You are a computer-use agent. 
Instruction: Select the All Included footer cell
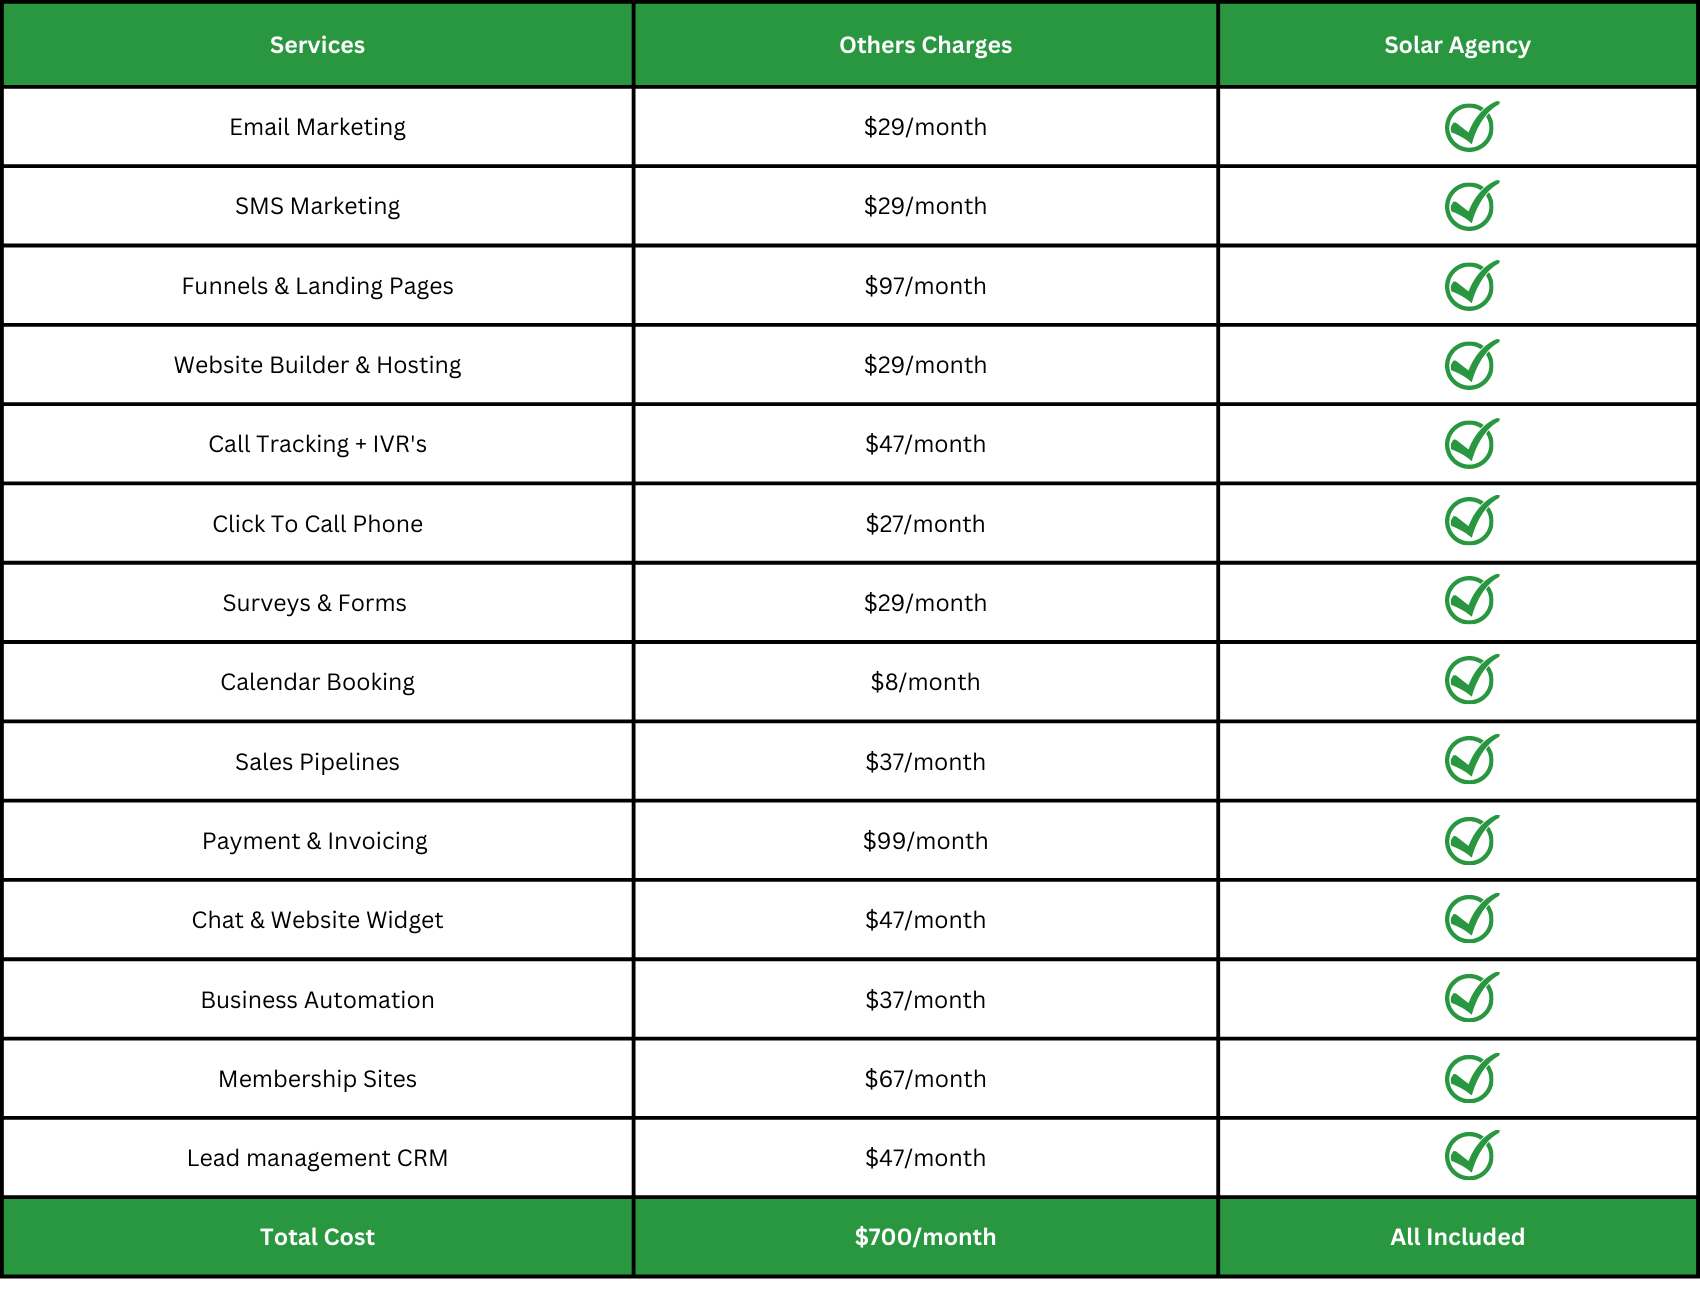coord(1457,1237)
